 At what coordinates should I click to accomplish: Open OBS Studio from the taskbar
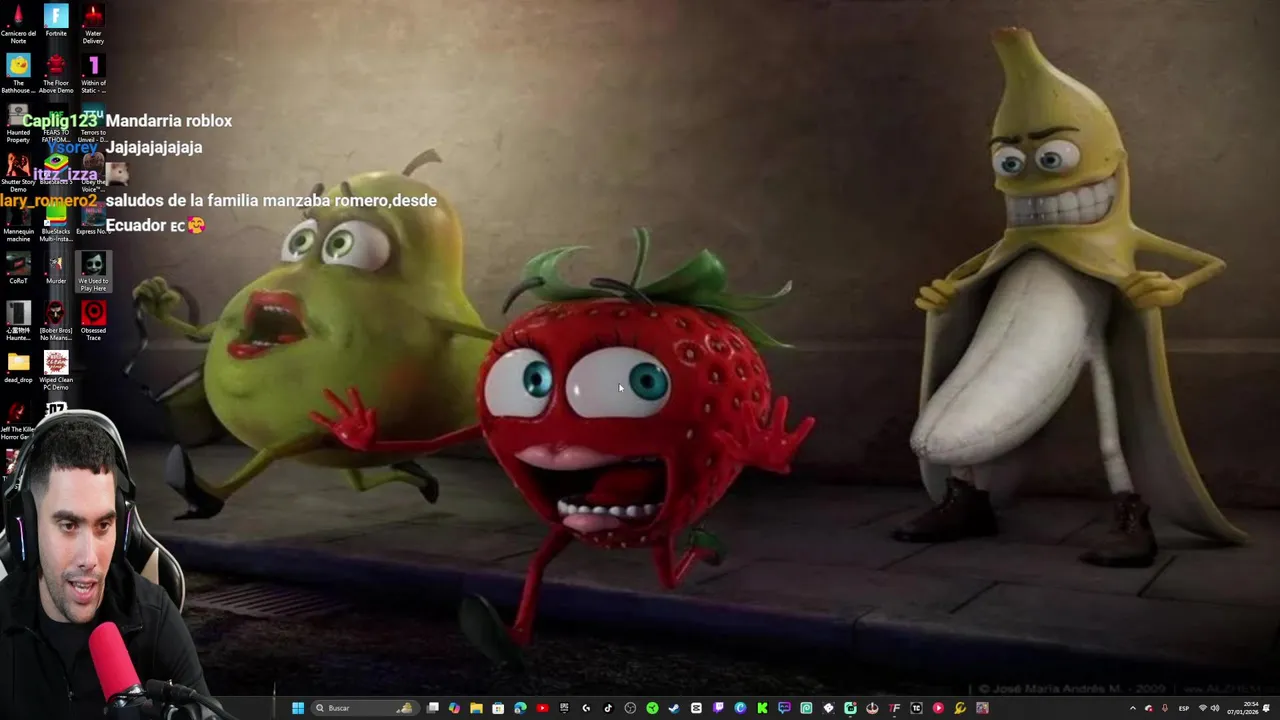coord(630,708)
